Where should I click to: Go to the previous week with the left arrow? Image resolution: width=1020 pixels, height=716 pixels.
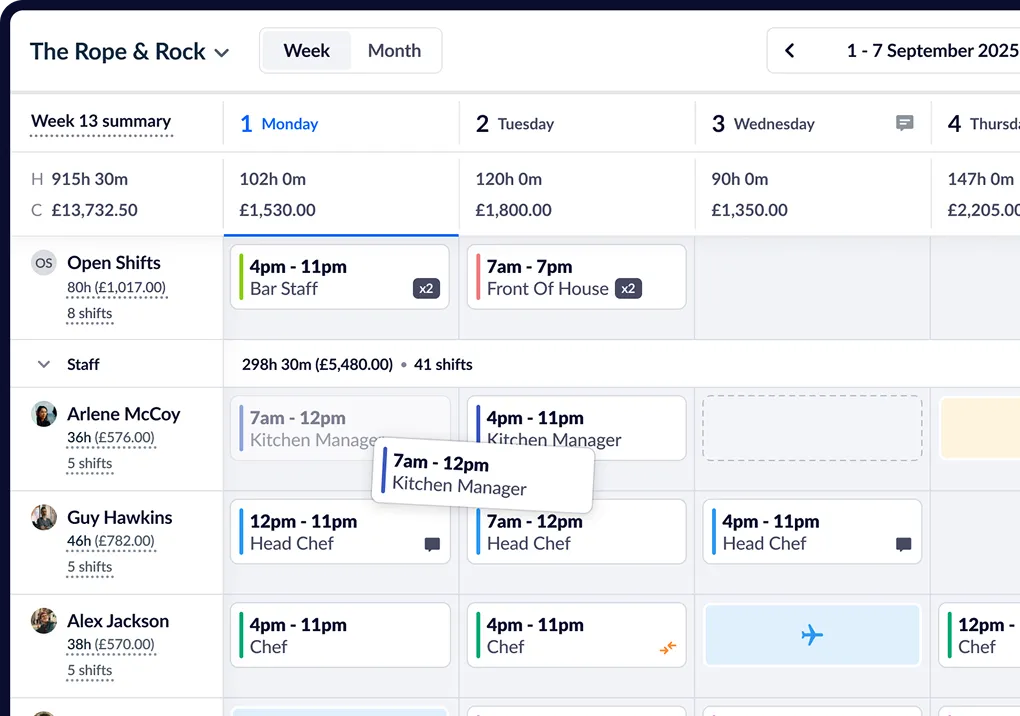point(789,50)
